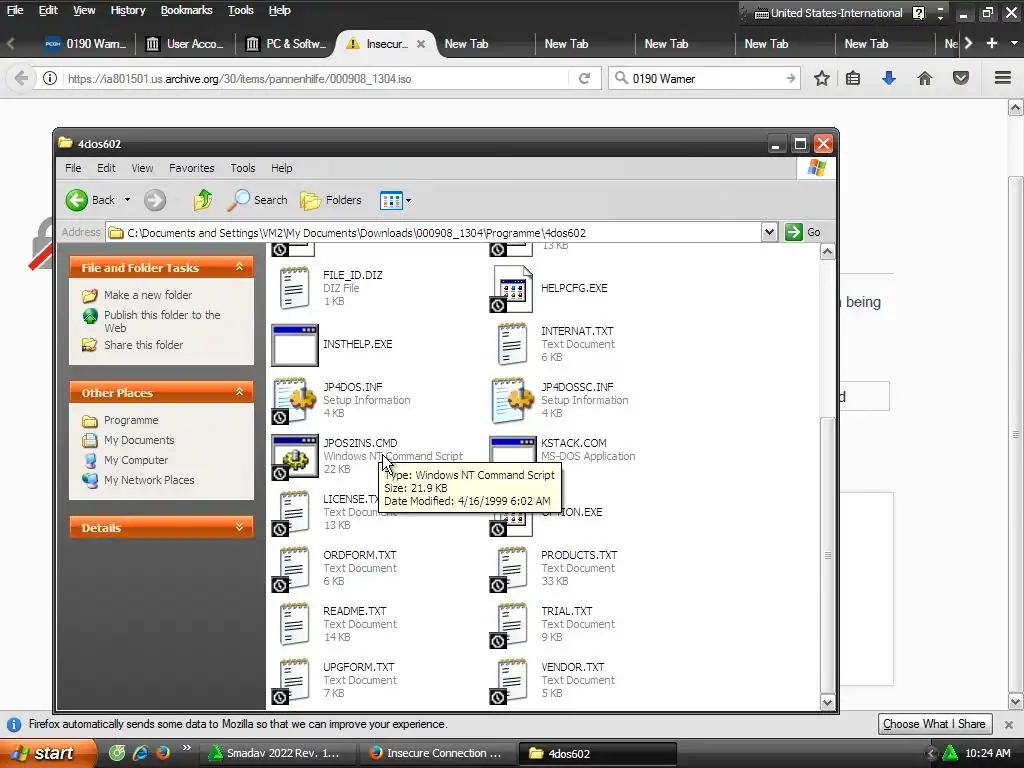Open Firefox's History menu
Viewport: 1024px width, 768px height.
(127, 10)
